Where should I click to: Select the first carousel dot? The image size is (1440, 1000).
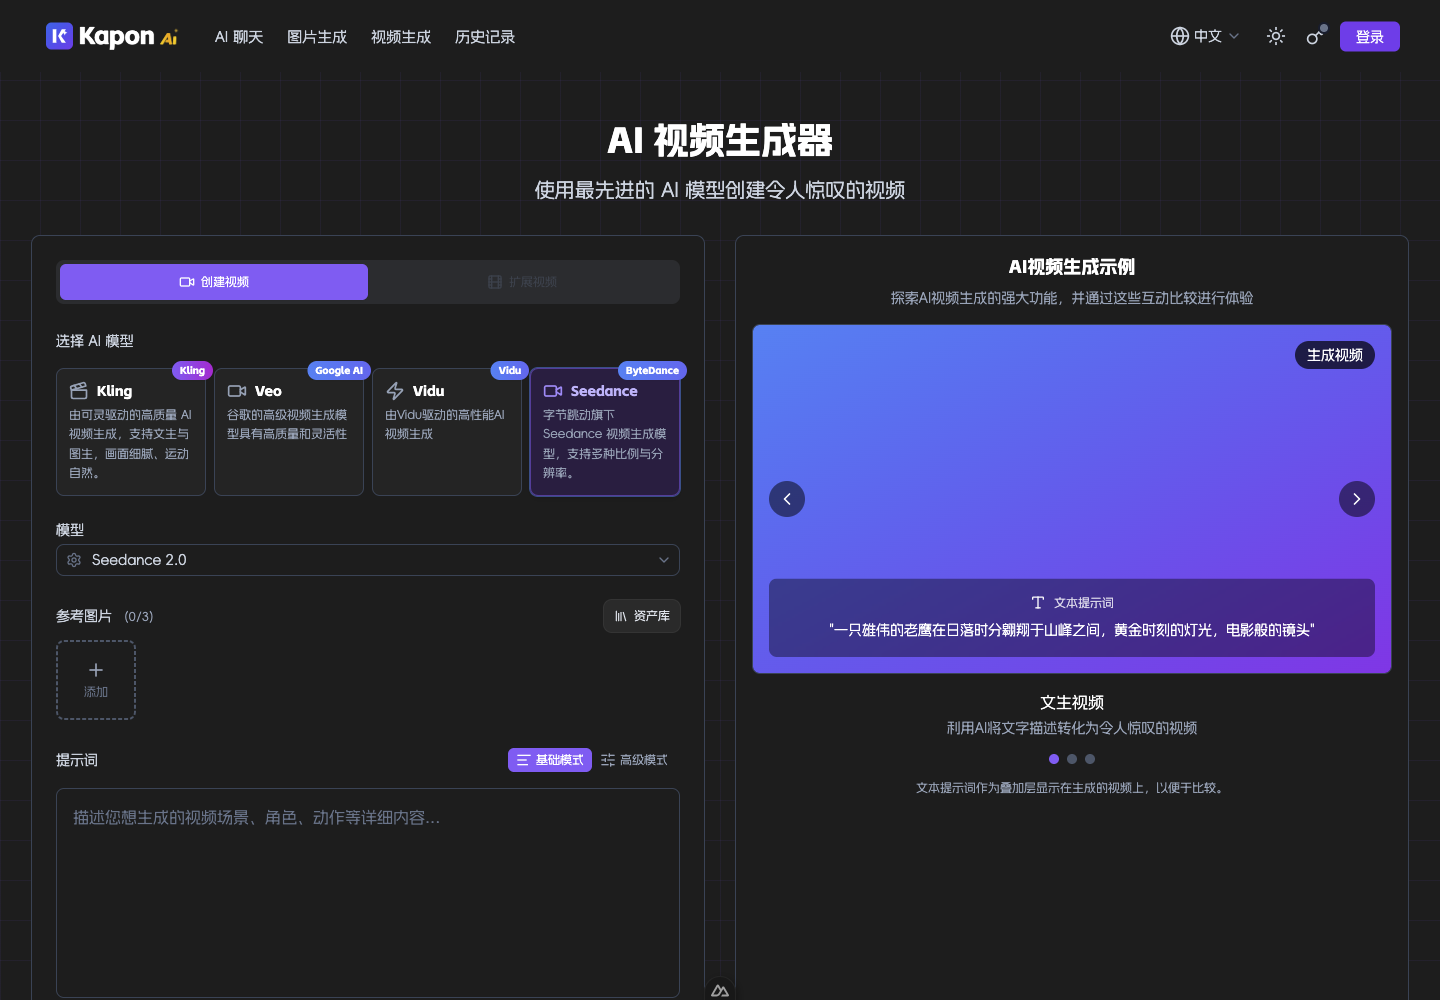(1054, 759)
